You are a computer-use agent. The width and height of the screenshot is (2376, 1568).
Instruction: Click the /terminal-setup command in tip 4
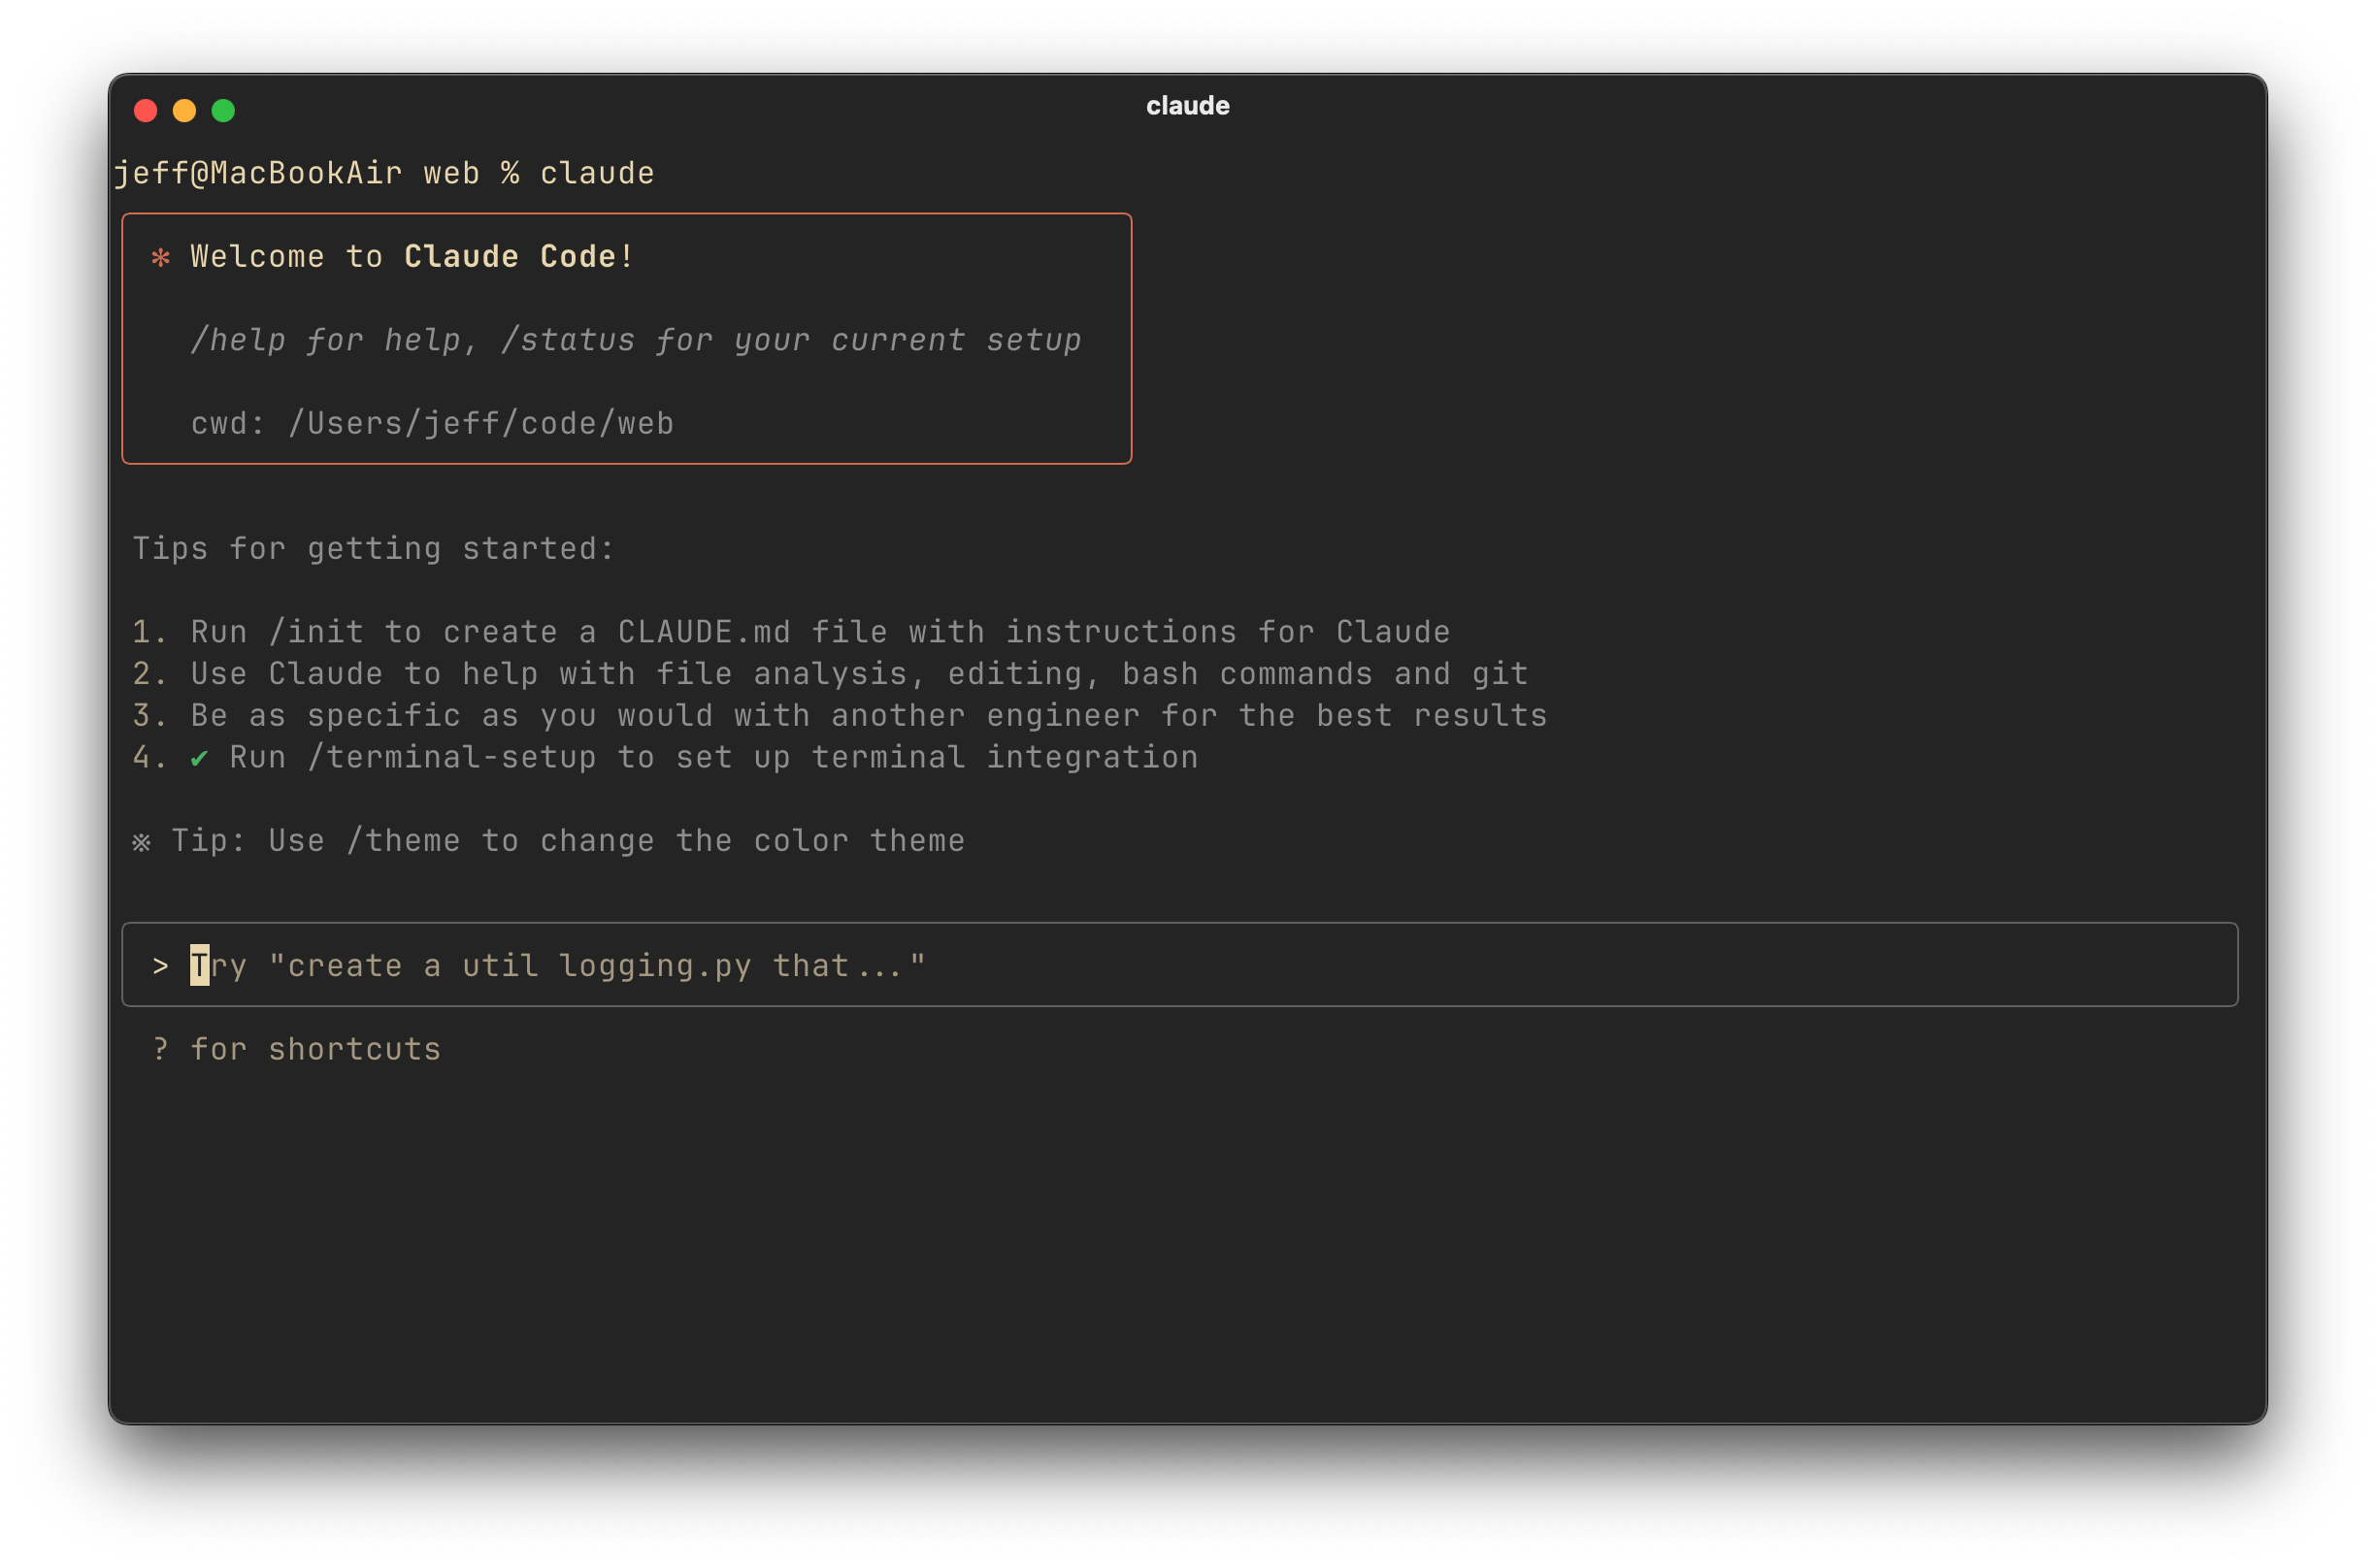point(451,757)
